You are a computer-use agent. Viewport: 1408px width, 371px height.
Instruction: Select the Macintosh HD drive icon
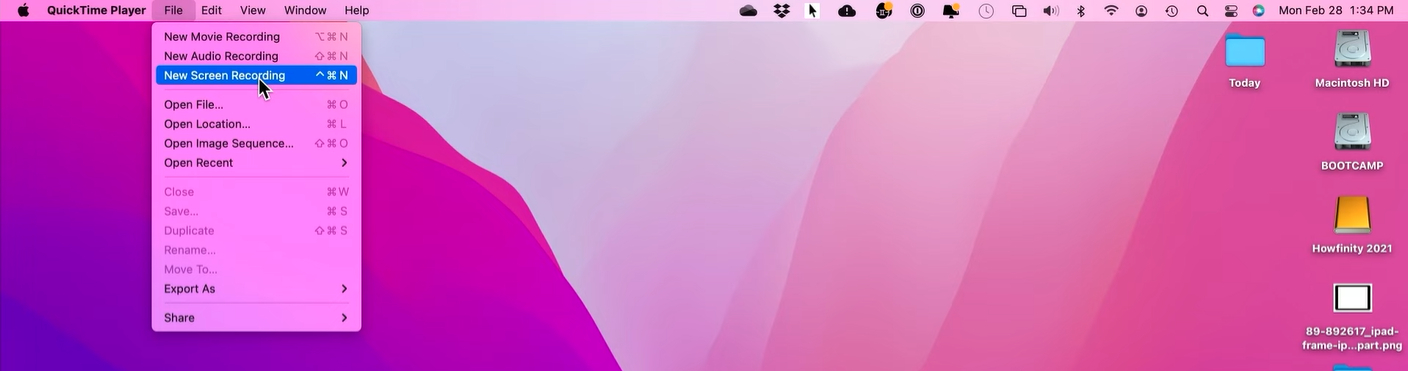(x=1352, y=50)
